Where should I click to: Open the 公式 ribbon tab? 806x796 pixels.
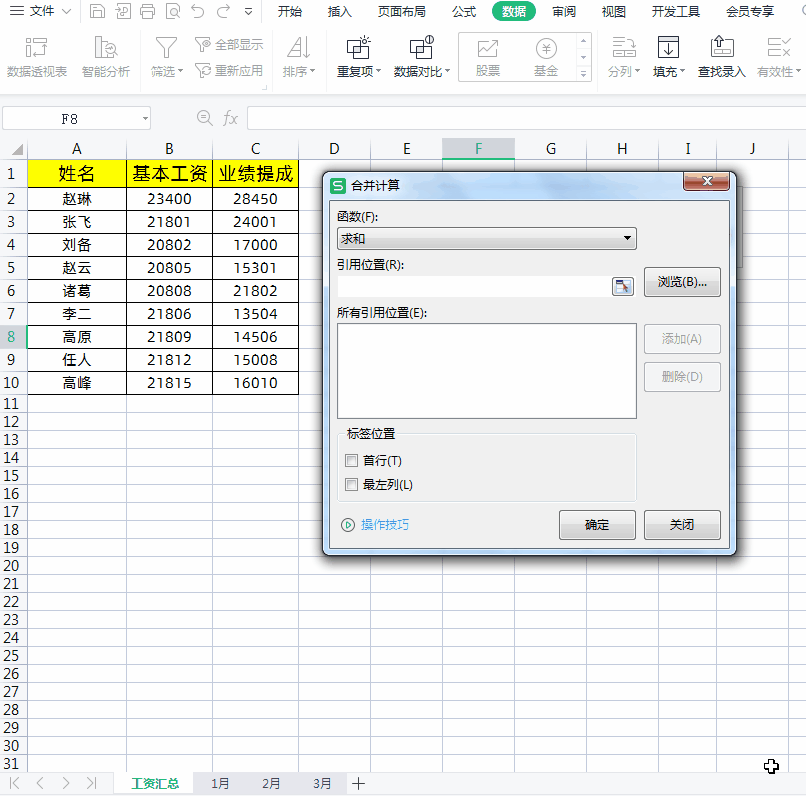tap(464, 11)
